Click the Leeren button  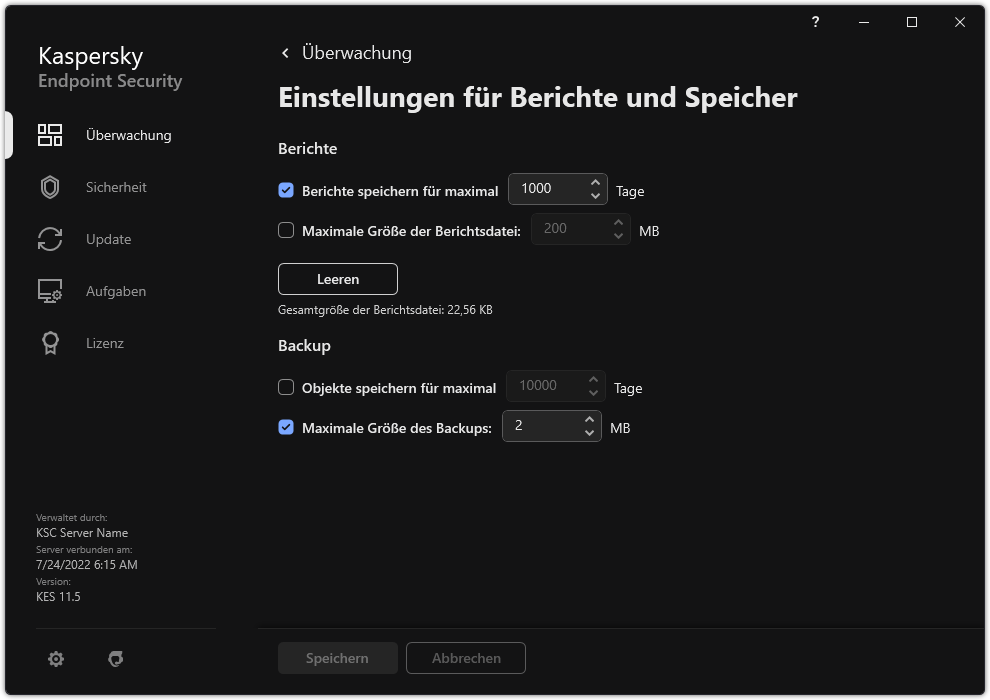pyautogui.click(x=337, y=278)
